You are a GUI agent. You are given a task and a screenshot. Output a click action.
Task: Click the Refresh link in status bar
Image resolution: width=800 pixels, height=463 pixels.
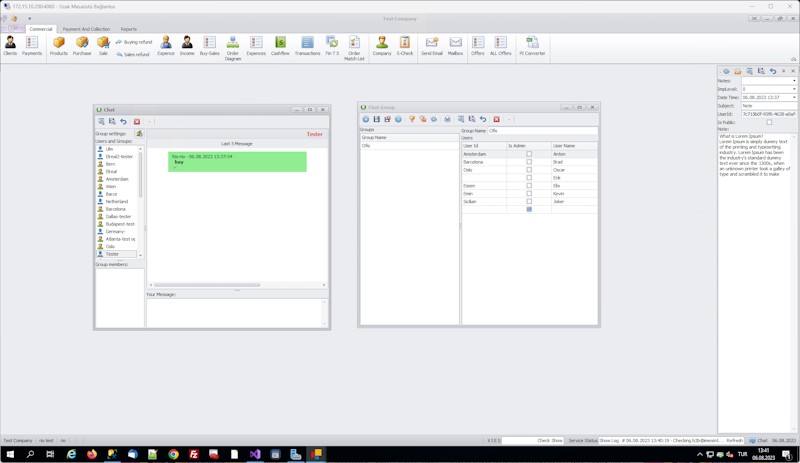click(735, 440)
